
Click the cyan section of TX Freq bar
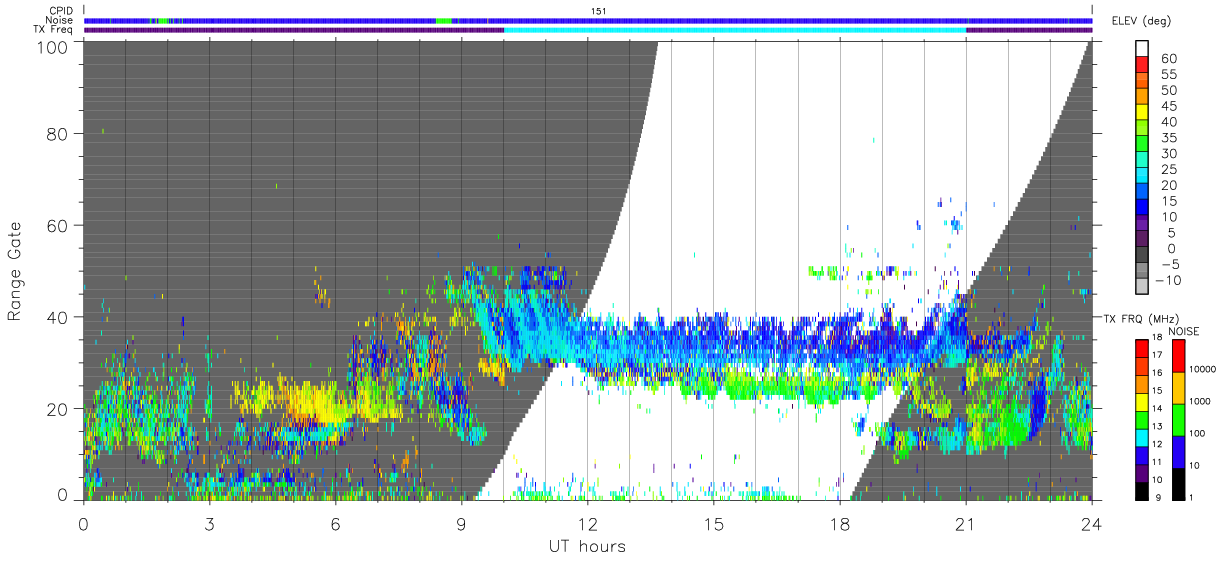tap(735, 29)
